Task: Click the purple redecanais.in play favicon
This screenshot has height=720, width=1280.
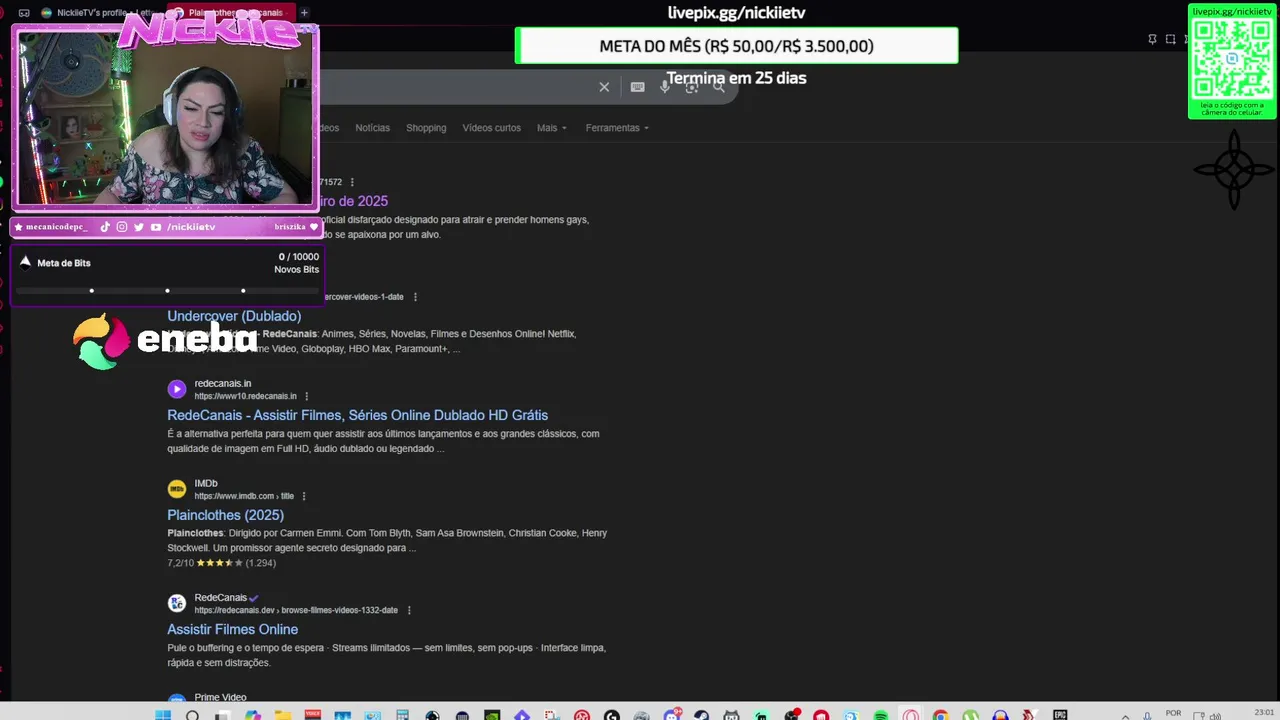Action: tap(177, 389)
